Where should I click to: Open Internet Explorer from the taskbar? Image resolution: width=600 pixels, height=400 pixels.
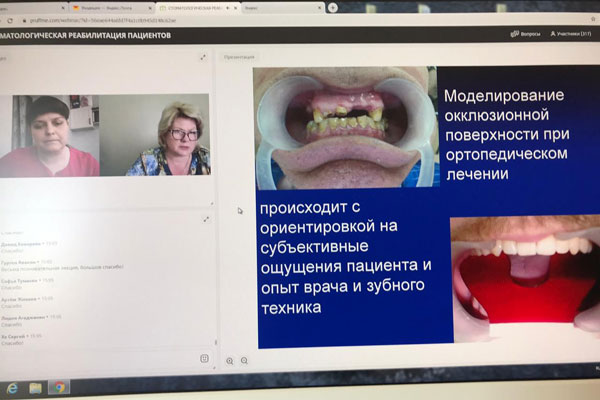(12, 387)
